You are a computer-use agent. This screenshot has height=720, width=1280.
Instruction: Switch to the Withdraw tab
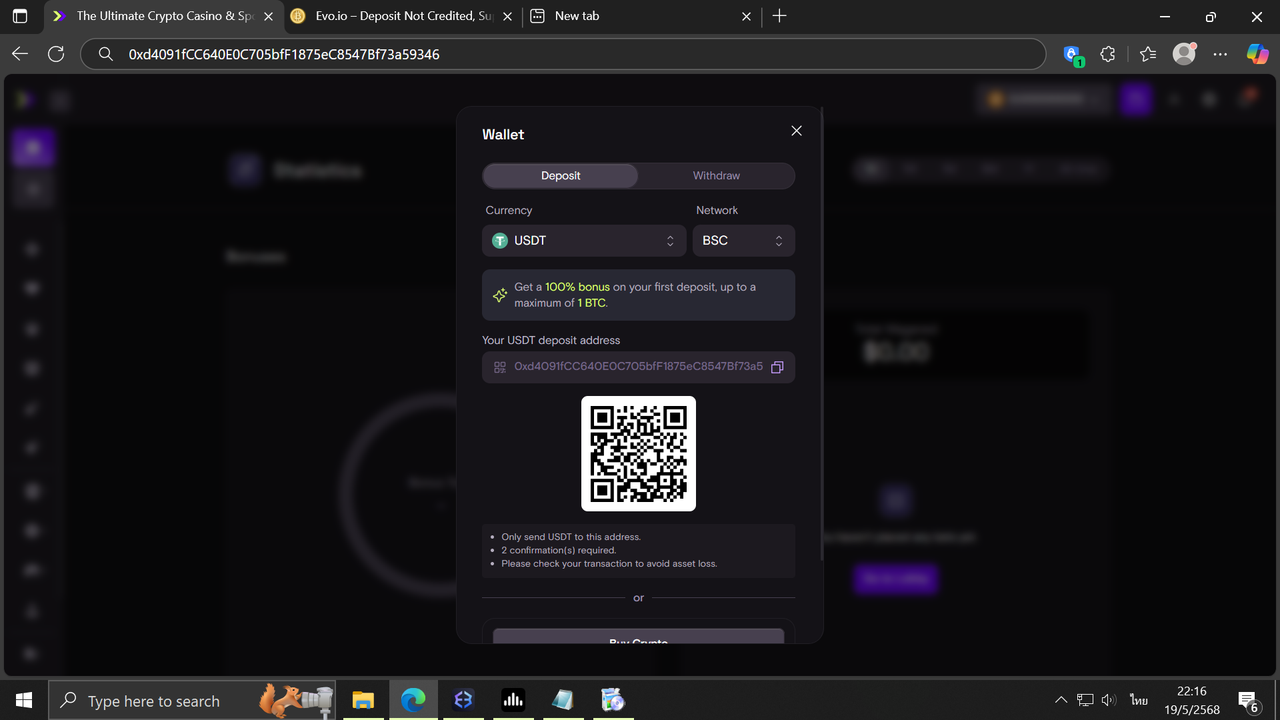coord(716,176)
